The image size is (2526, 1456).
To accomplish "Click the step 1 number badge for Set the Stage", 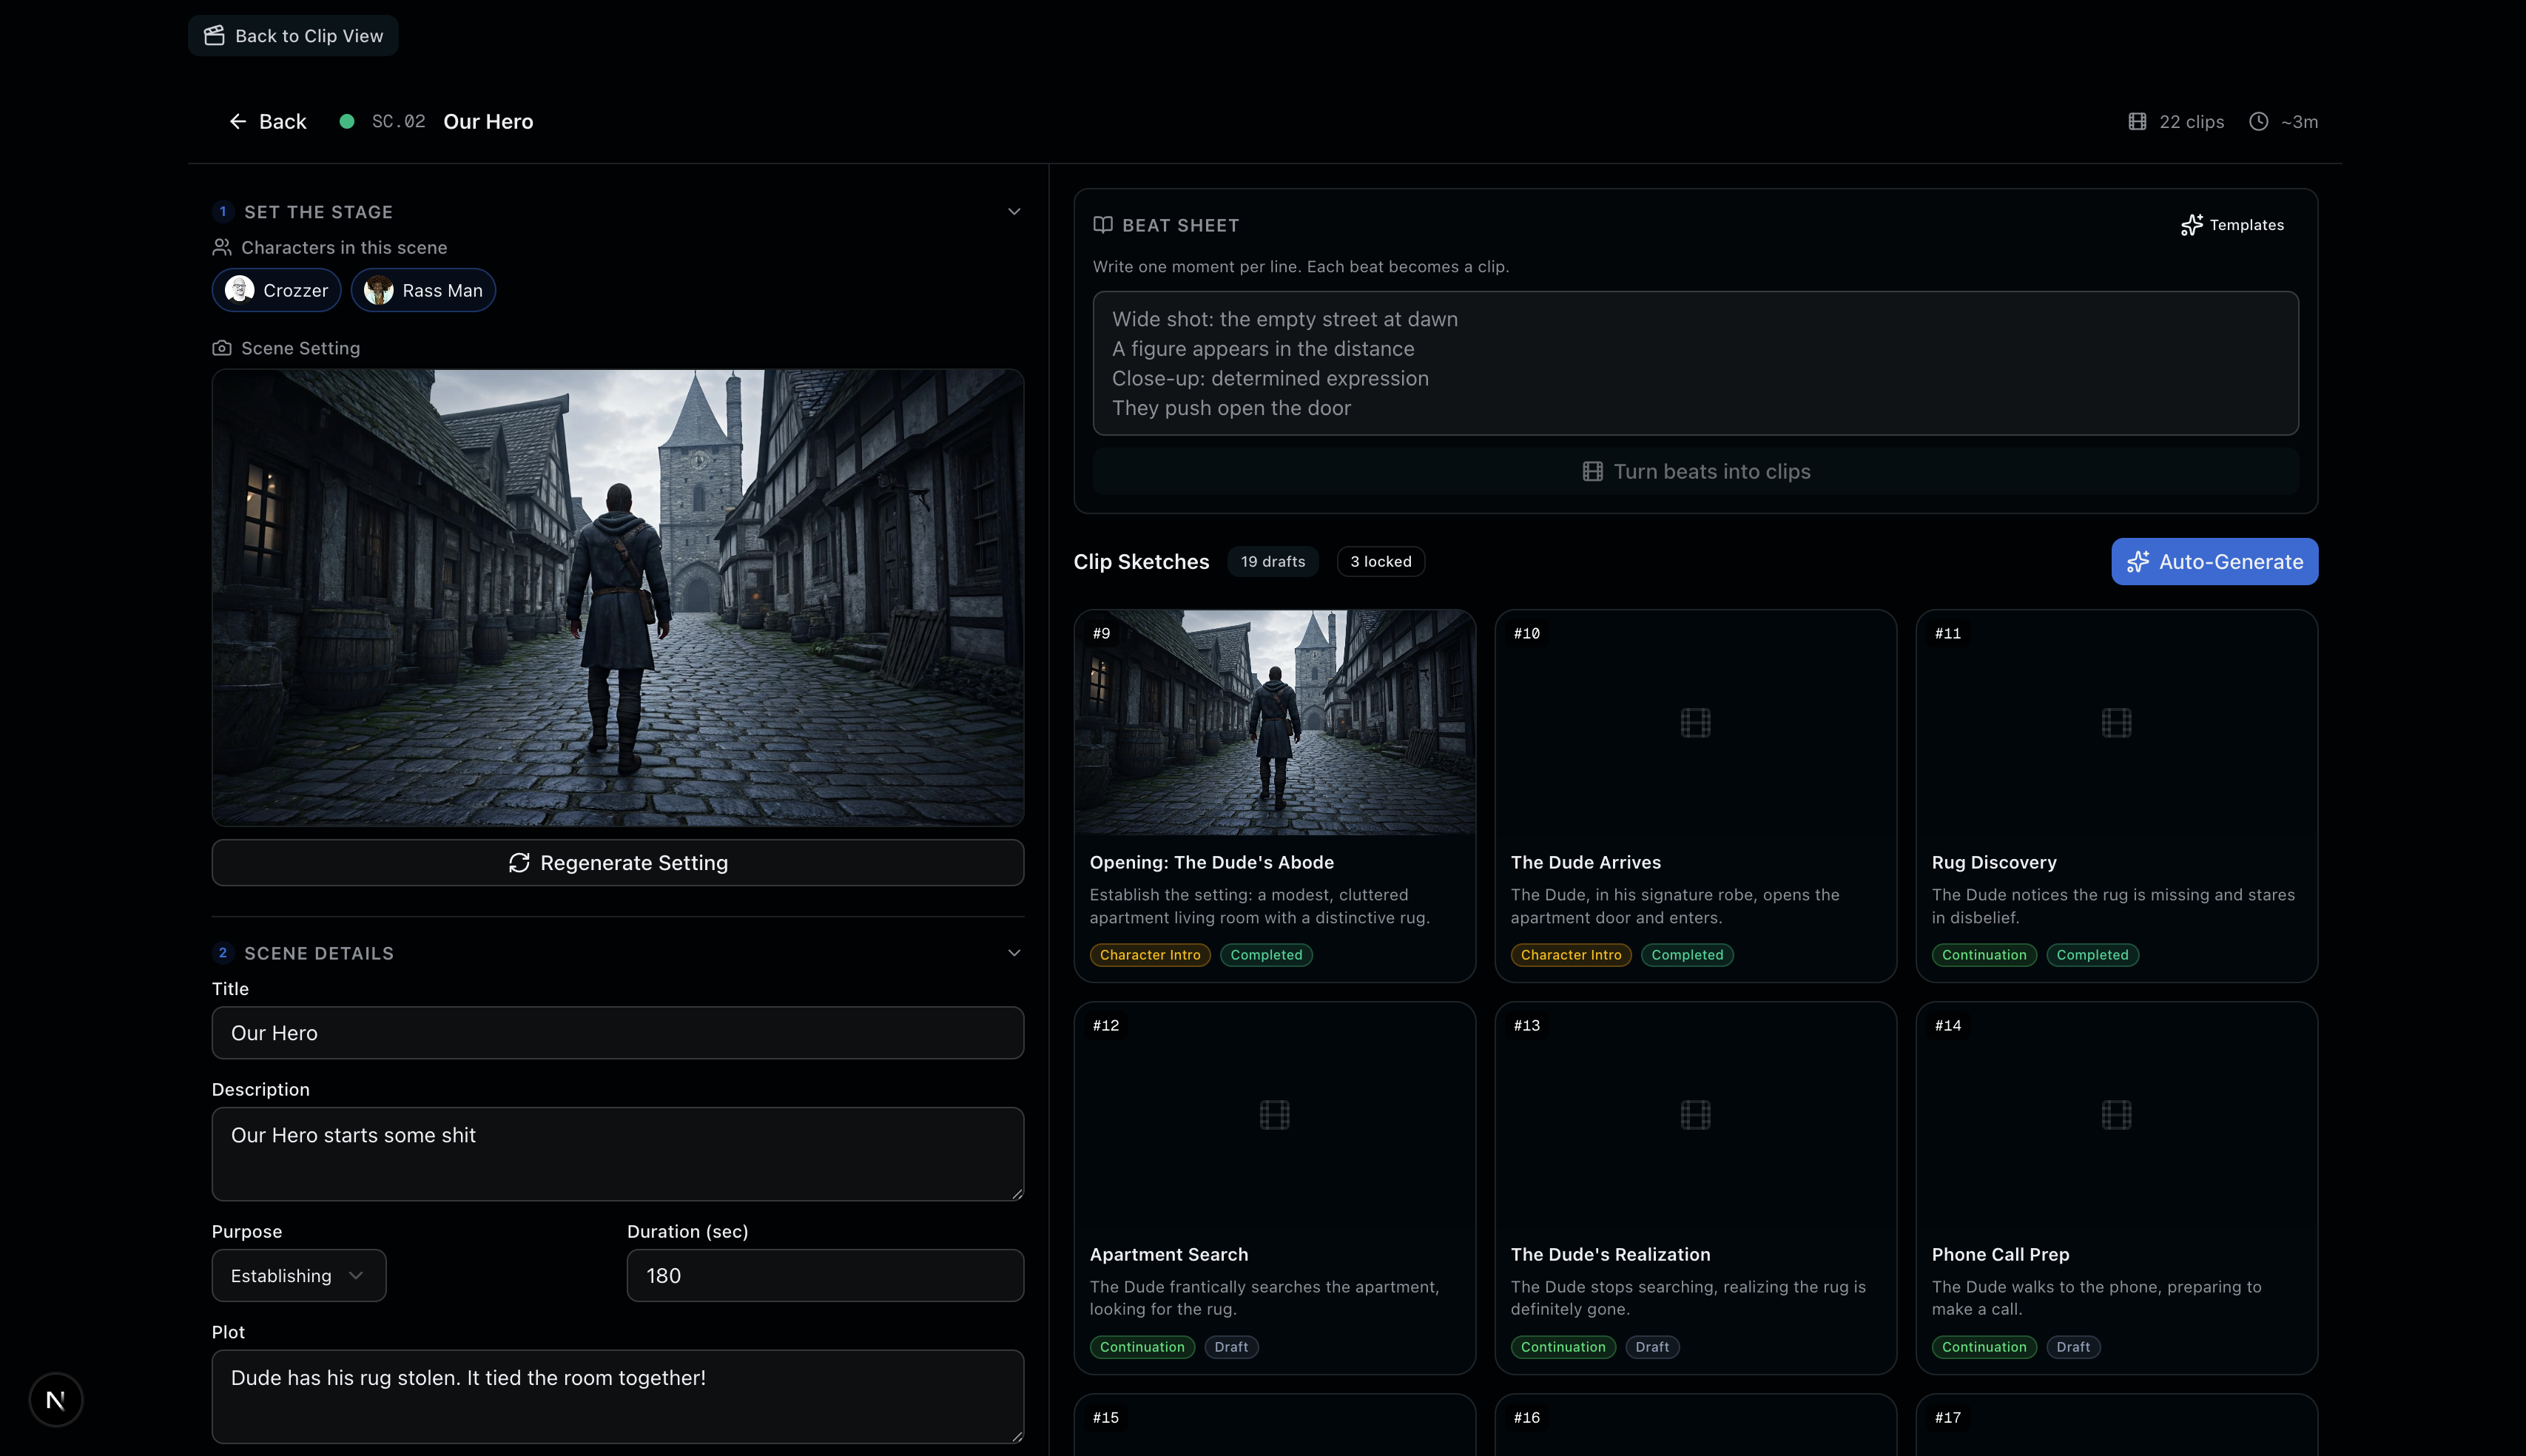I will point(223,211).
